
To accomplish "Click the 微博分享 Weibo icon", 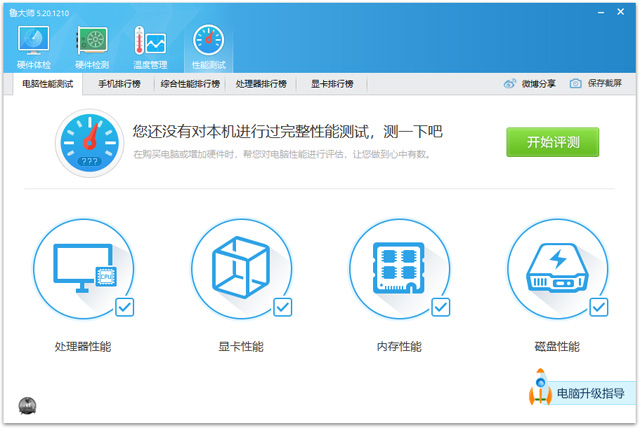I will point(510,84).
